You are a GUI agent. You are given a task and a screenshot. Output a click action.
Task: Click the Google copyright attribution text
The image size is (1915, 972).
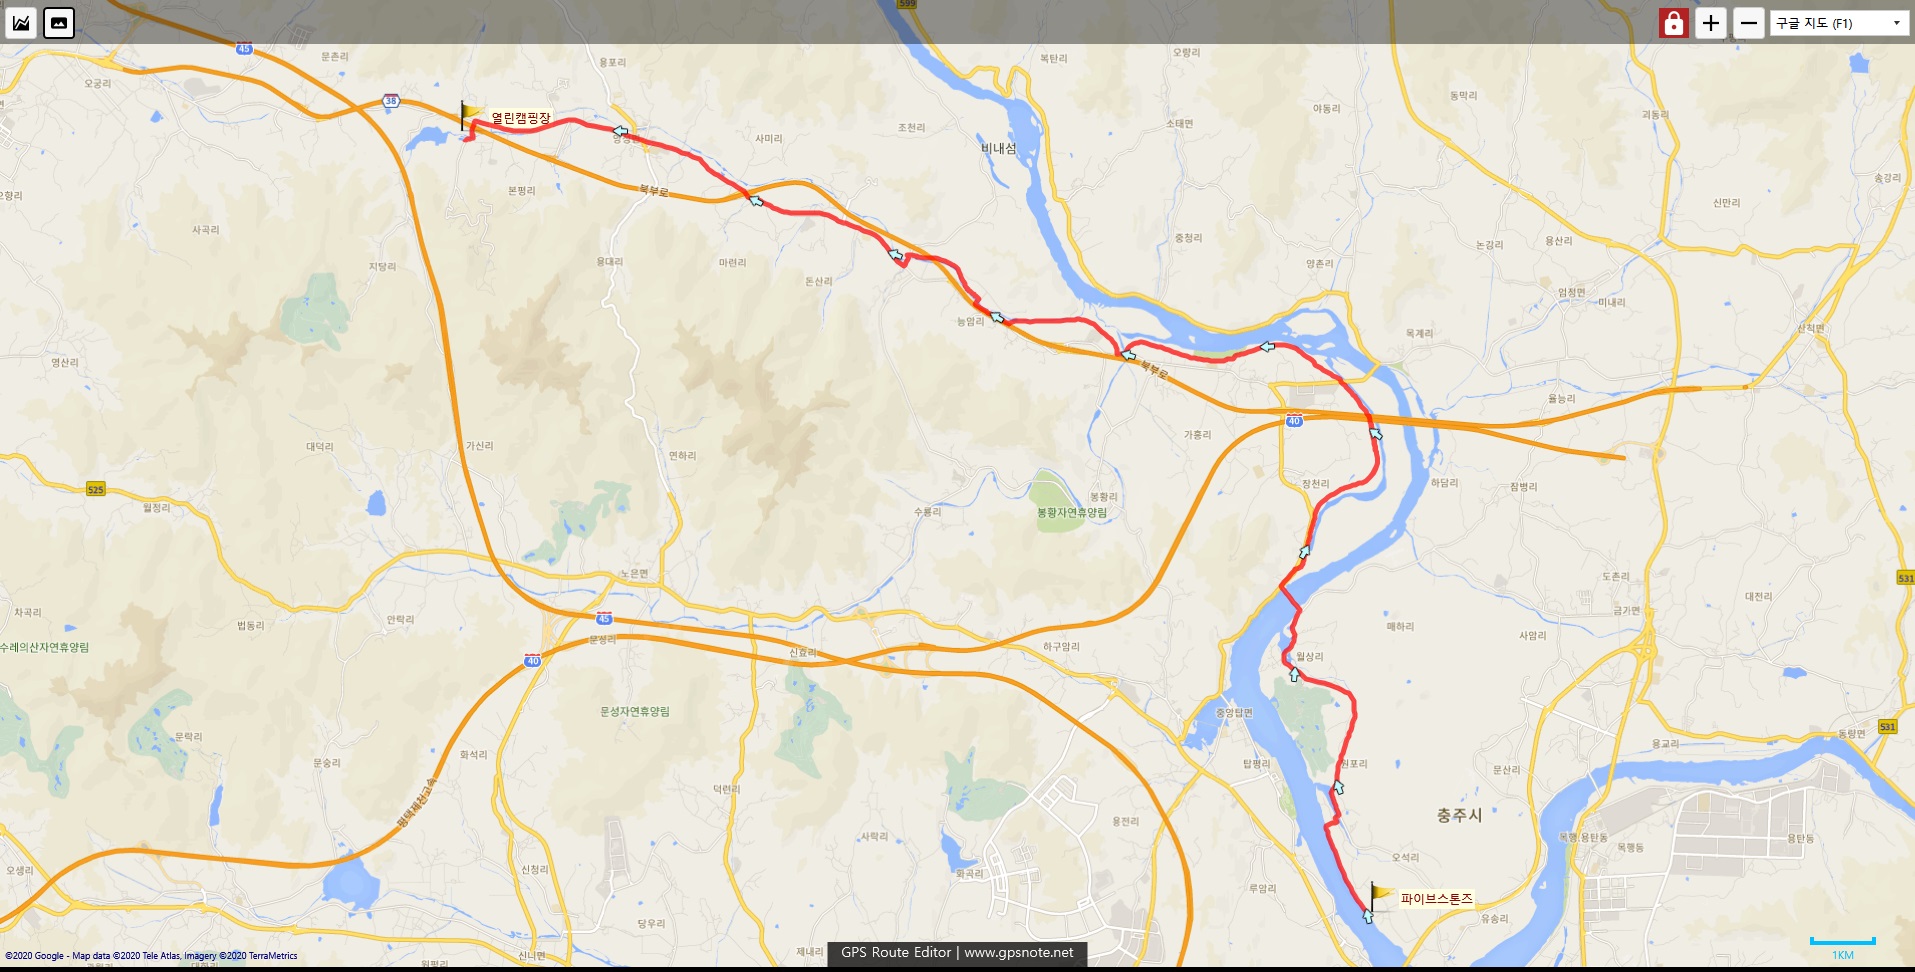(x=151, y=956)
